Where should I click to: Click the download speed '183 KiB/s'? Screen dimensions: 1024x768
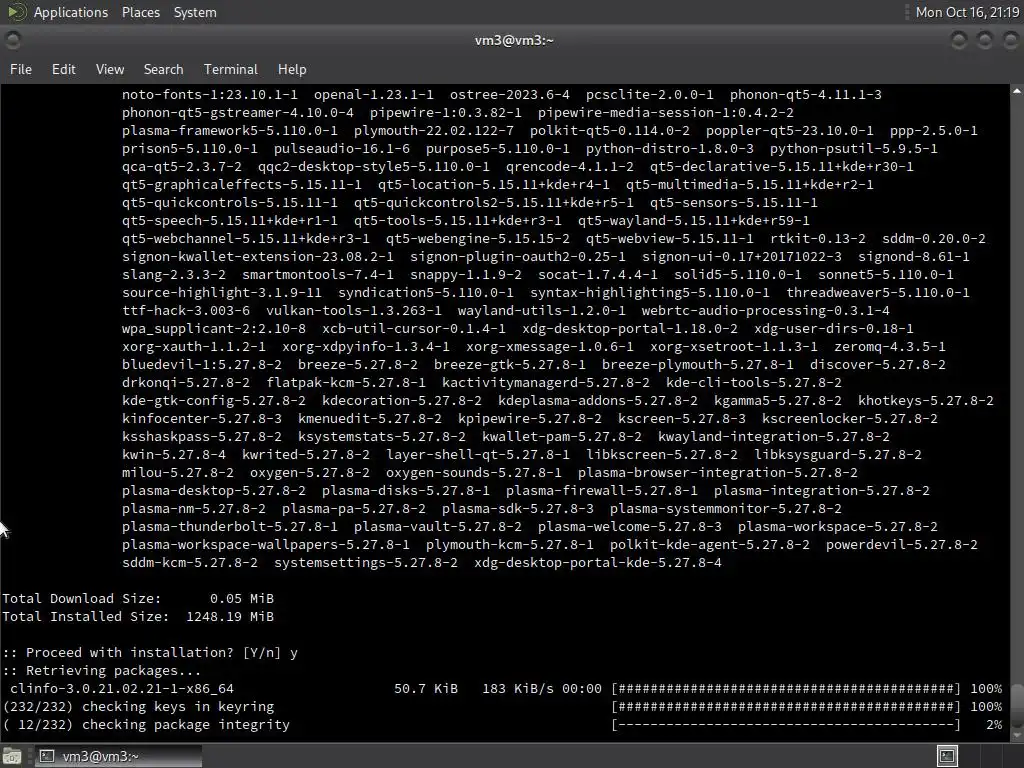pos(518,688)
